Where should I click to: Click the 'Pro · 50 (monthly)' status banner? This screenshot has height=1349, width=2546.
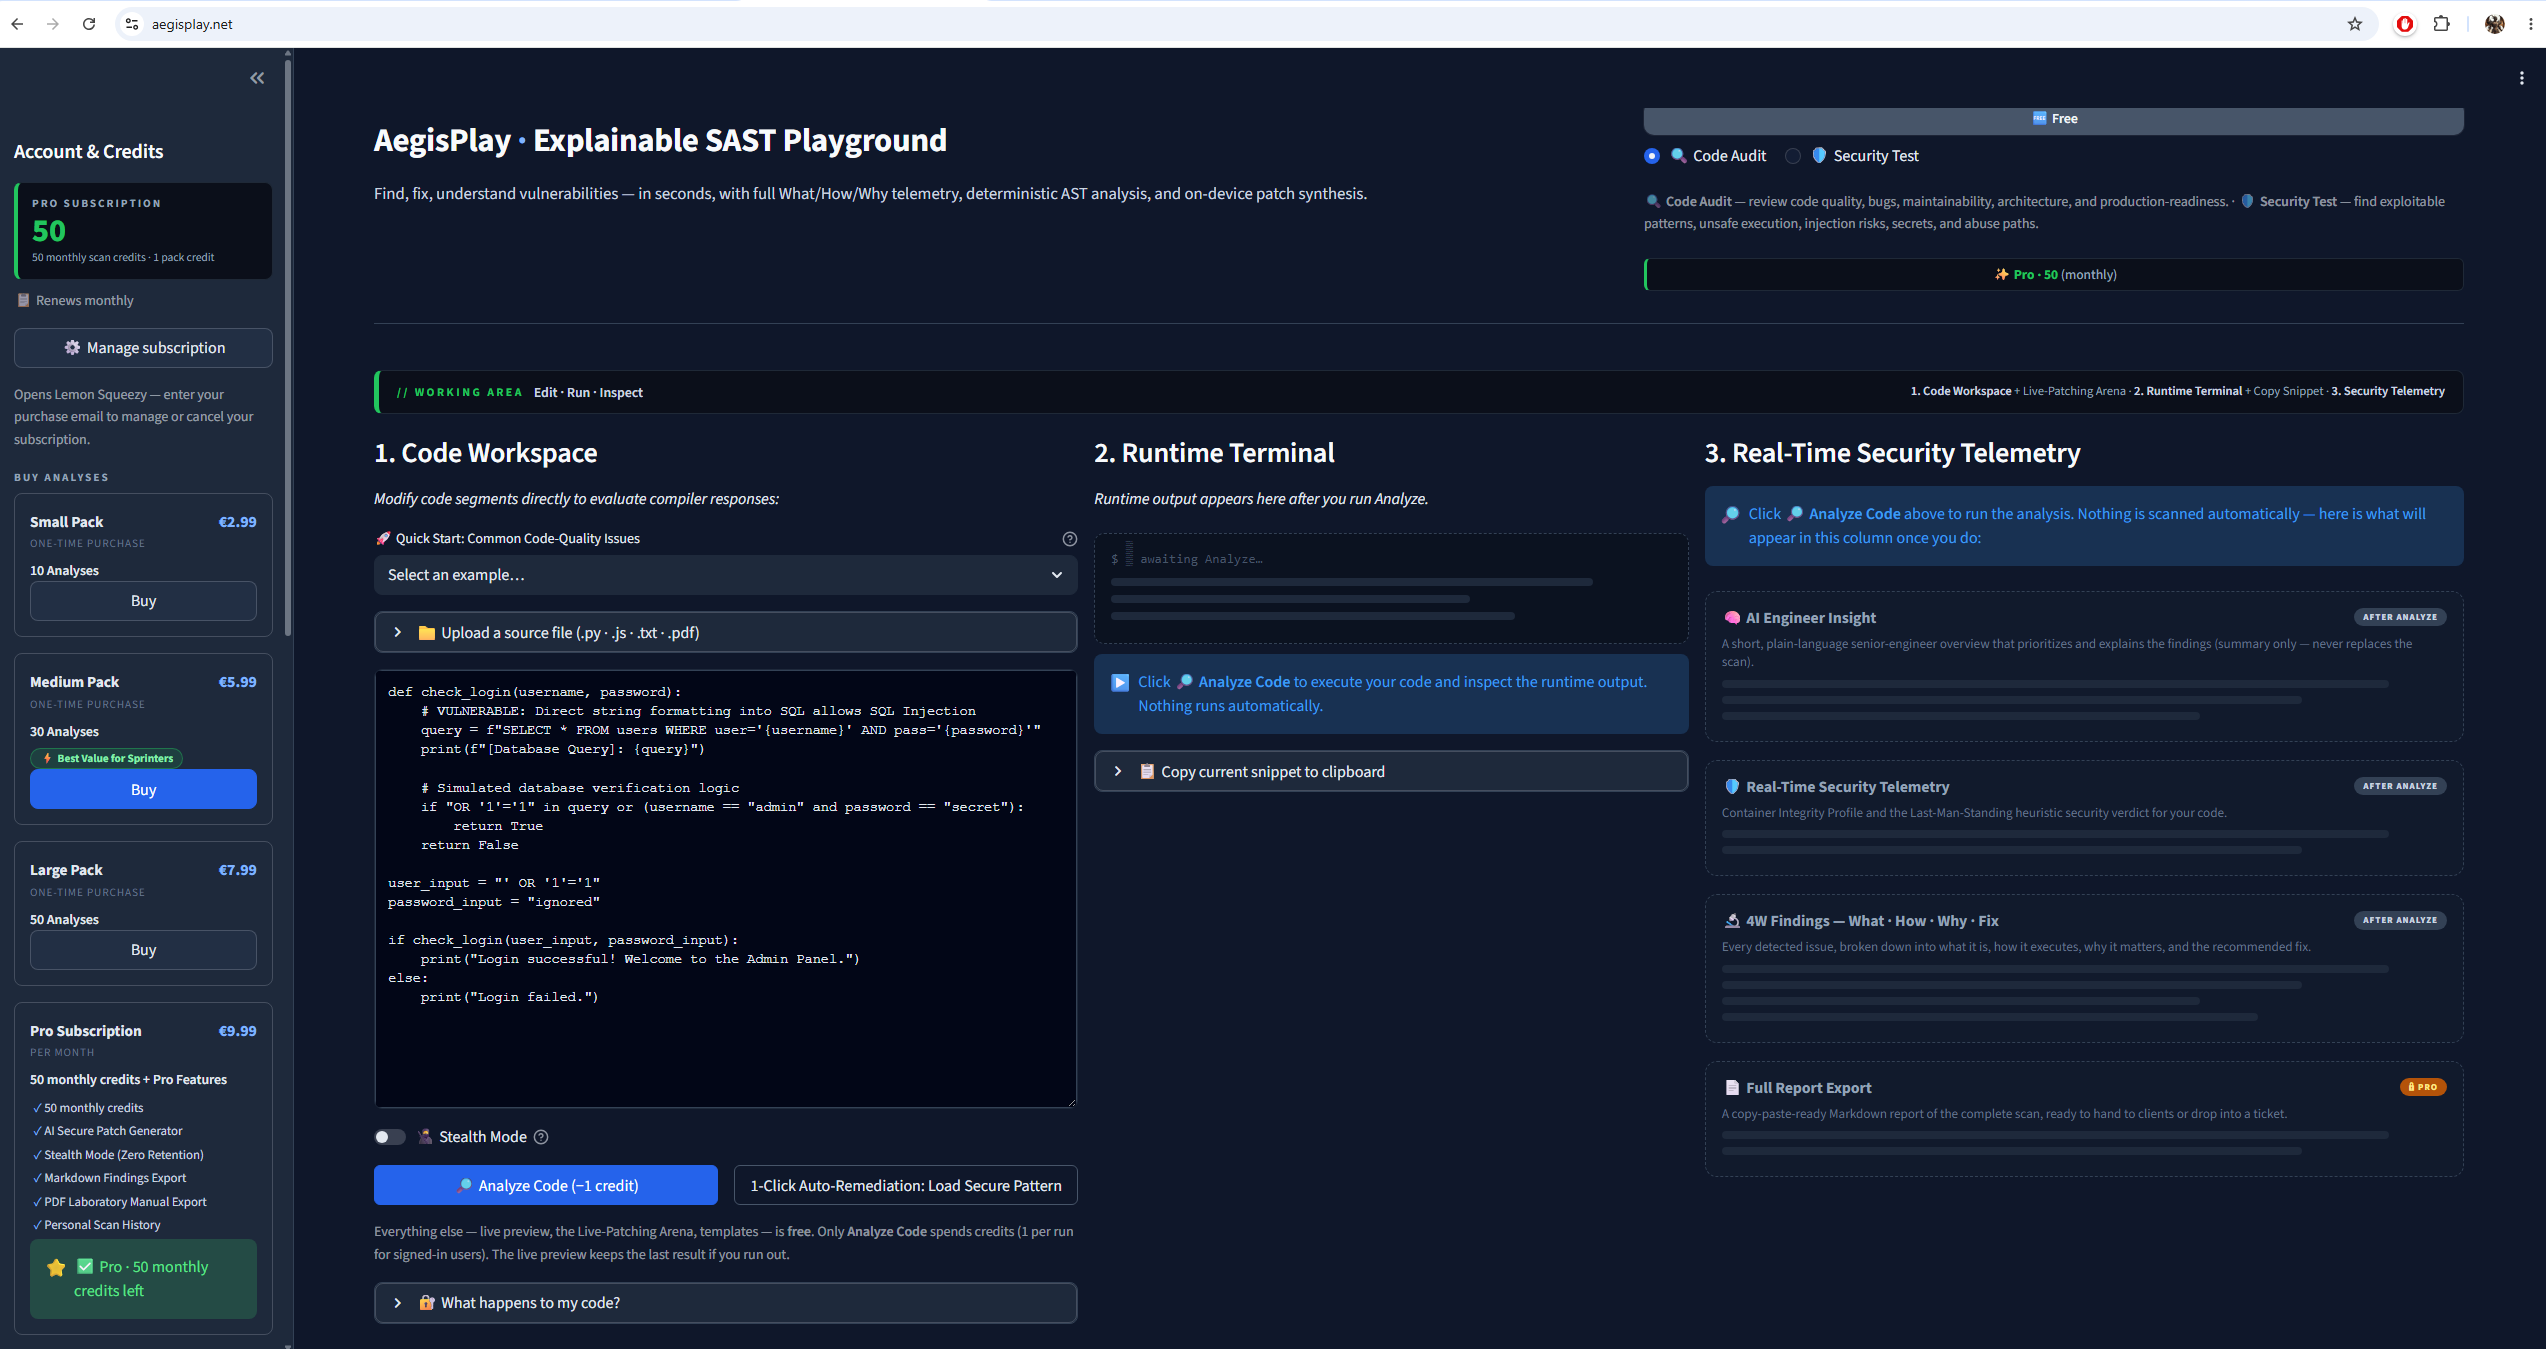pyautogui.click(x=2054, y=275)
